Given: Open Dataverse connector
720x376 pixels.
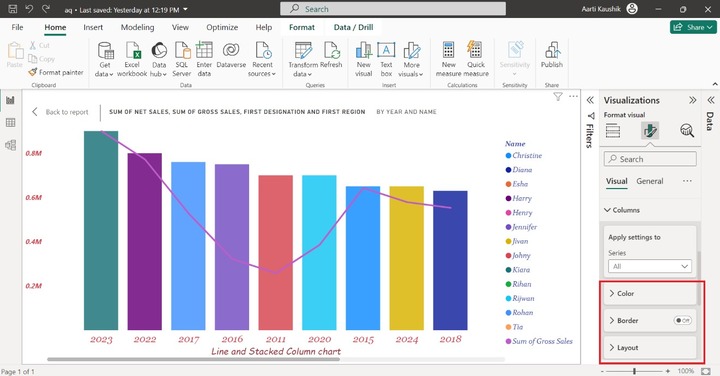Looking at the screenshot, I should [x=231, y=55].
